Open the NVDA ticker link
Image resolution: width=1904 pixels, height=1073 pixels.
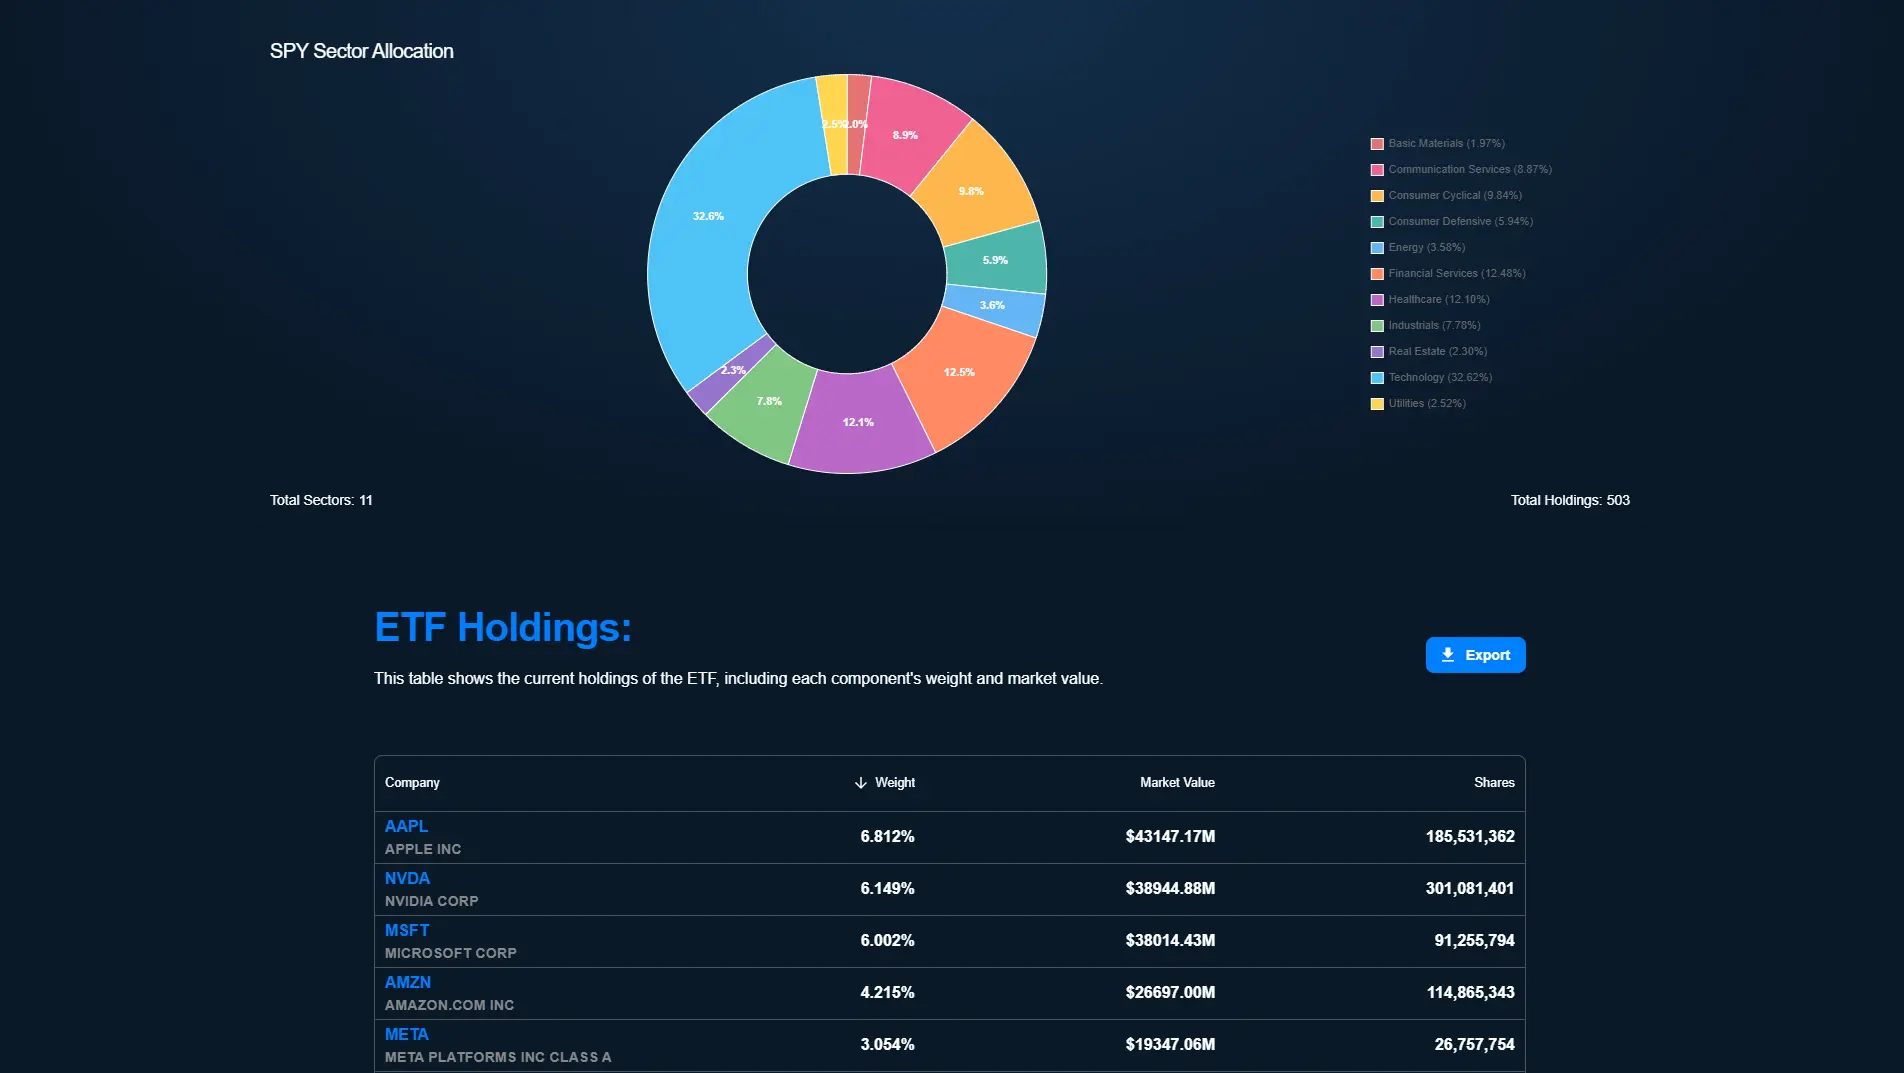click(407, 878)
